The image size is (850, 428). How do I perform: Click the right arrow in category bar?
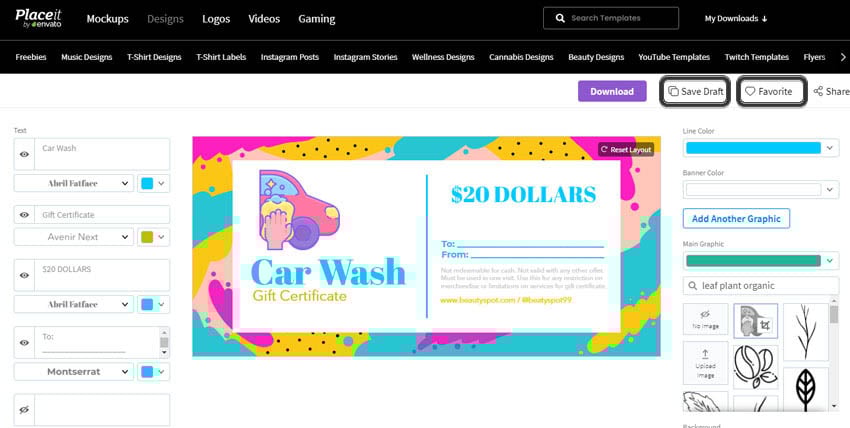(x=842, y=57)
